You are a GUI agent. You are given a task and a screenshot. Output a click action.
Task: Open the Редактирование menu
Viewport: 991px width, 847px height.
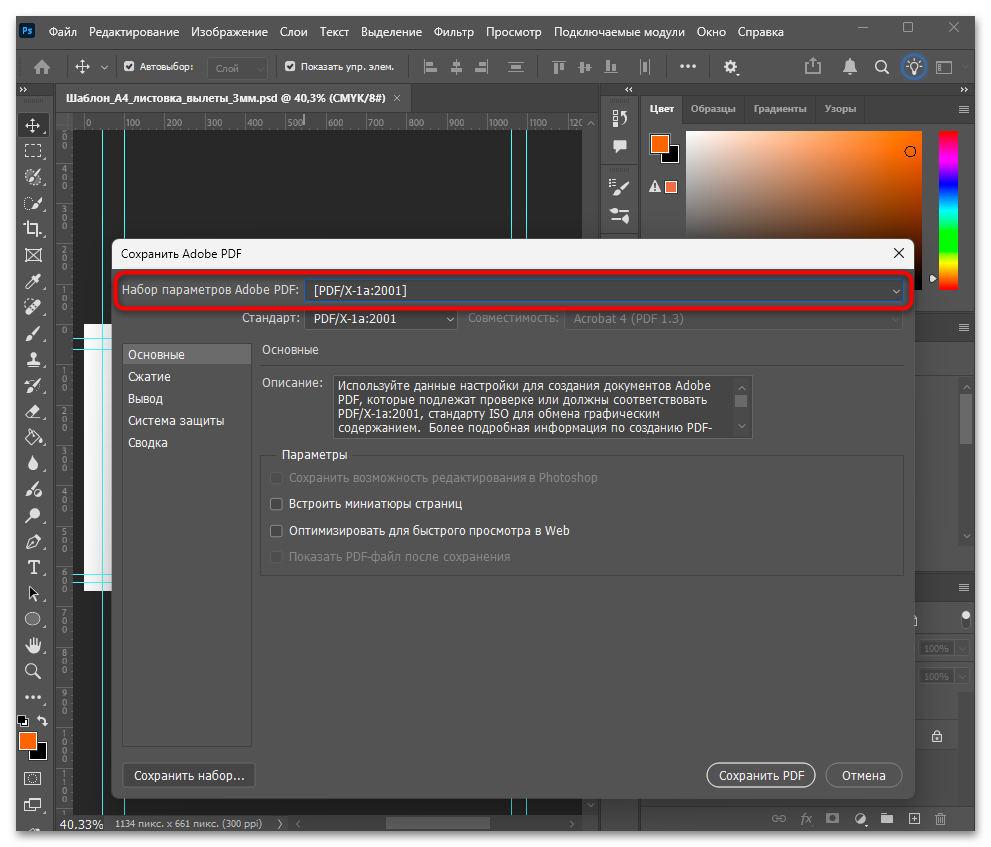(134, 32)
